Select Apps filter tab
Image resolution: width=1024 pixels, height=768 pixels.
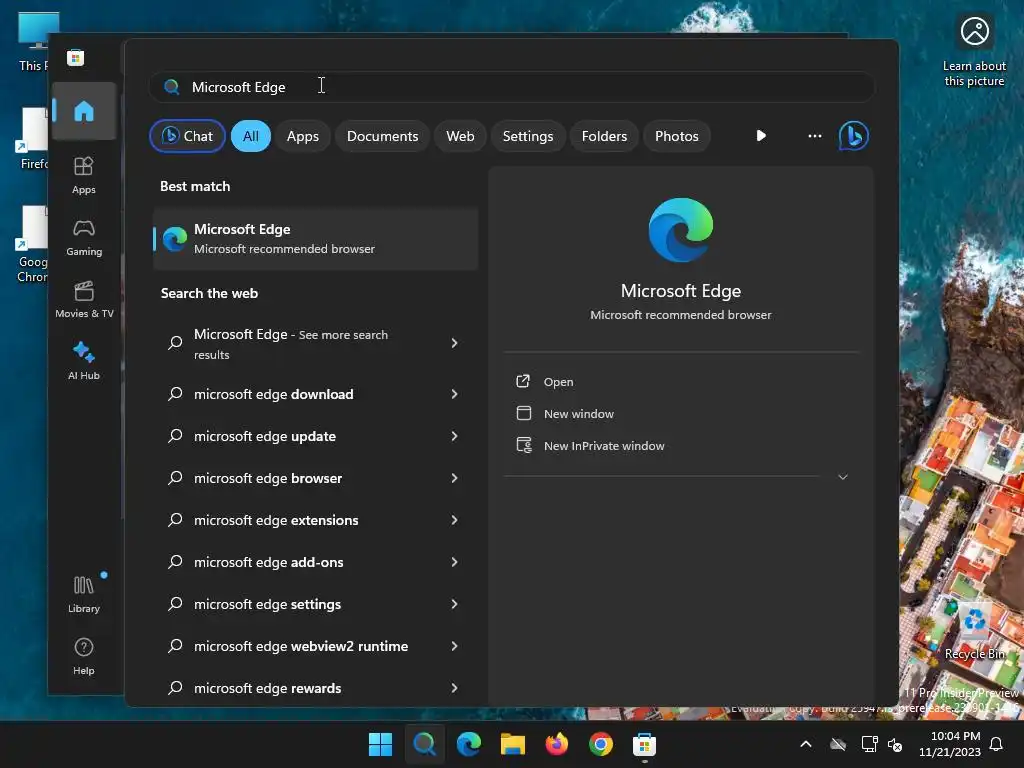click(302, 136)
